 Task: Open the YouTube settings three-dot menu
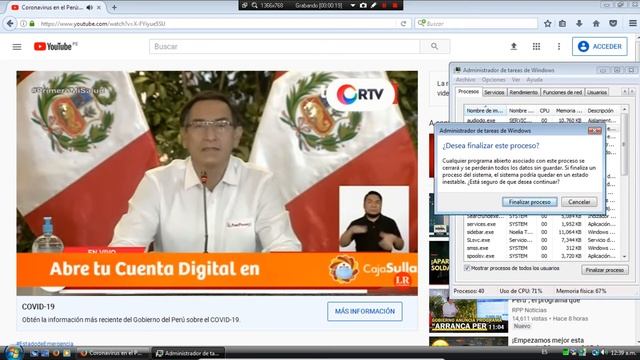[x=559, y=47]
